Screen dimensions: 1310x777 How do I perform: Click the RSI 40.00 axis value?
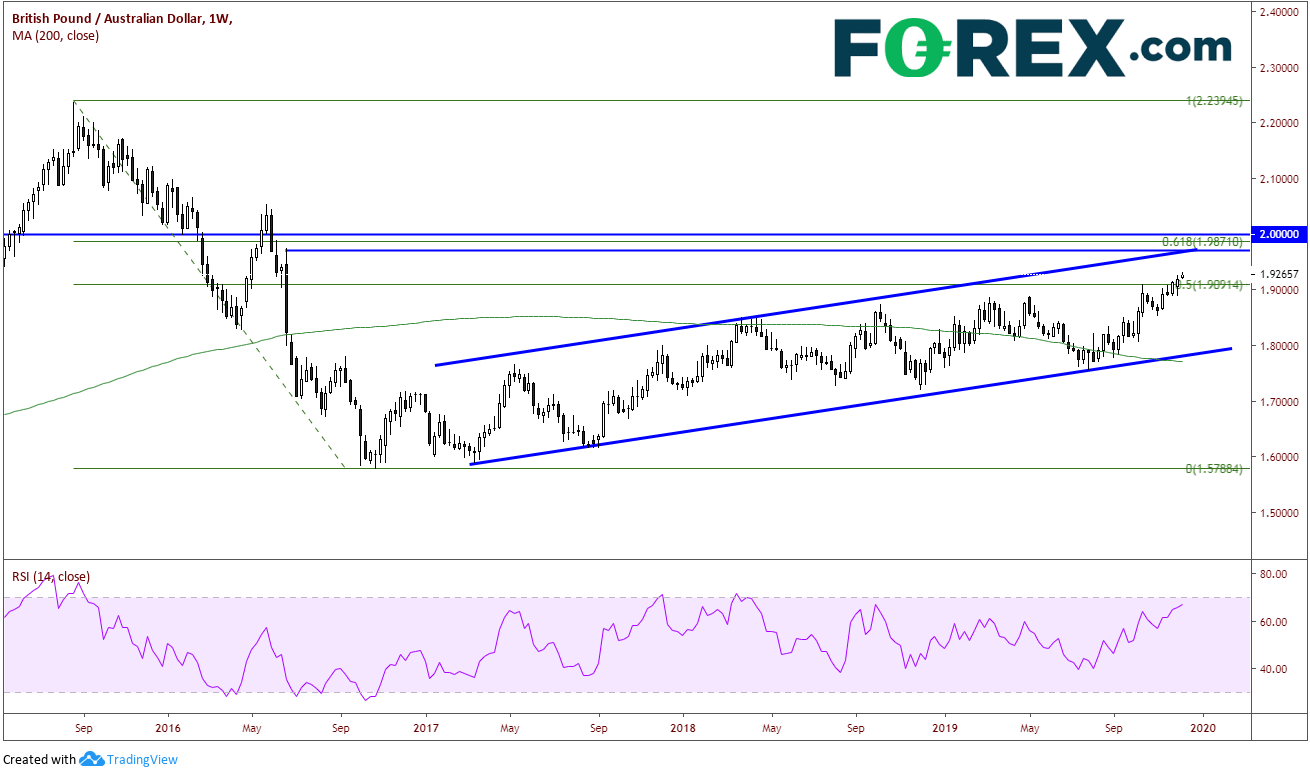[1272, 669]
